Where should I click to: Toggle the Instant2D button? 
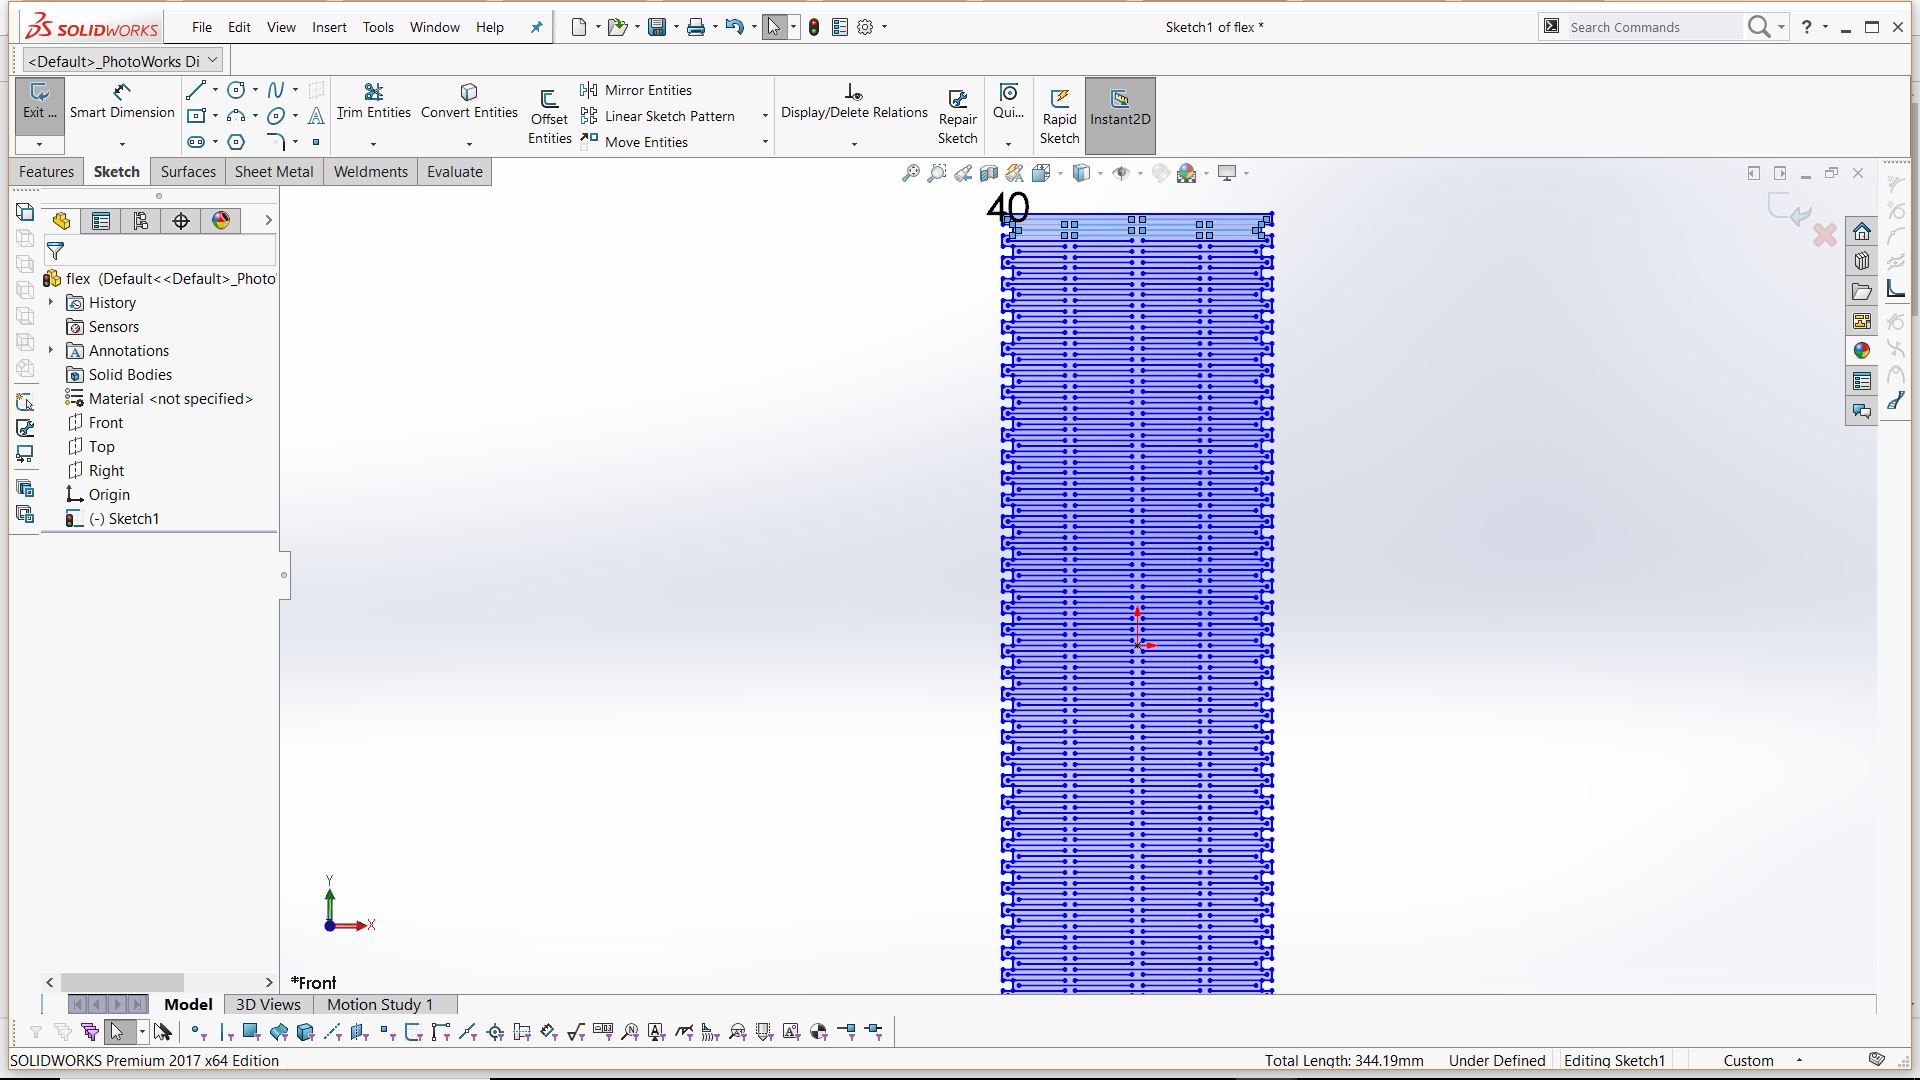coord(1119,107)
